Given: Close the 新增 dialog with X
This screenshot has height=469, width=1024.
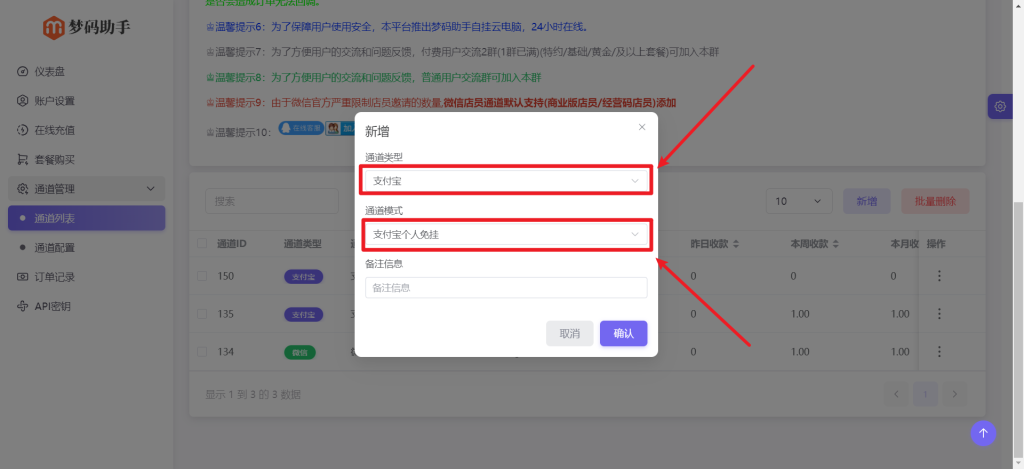Looking at the screenshot, I should (642, 127).
